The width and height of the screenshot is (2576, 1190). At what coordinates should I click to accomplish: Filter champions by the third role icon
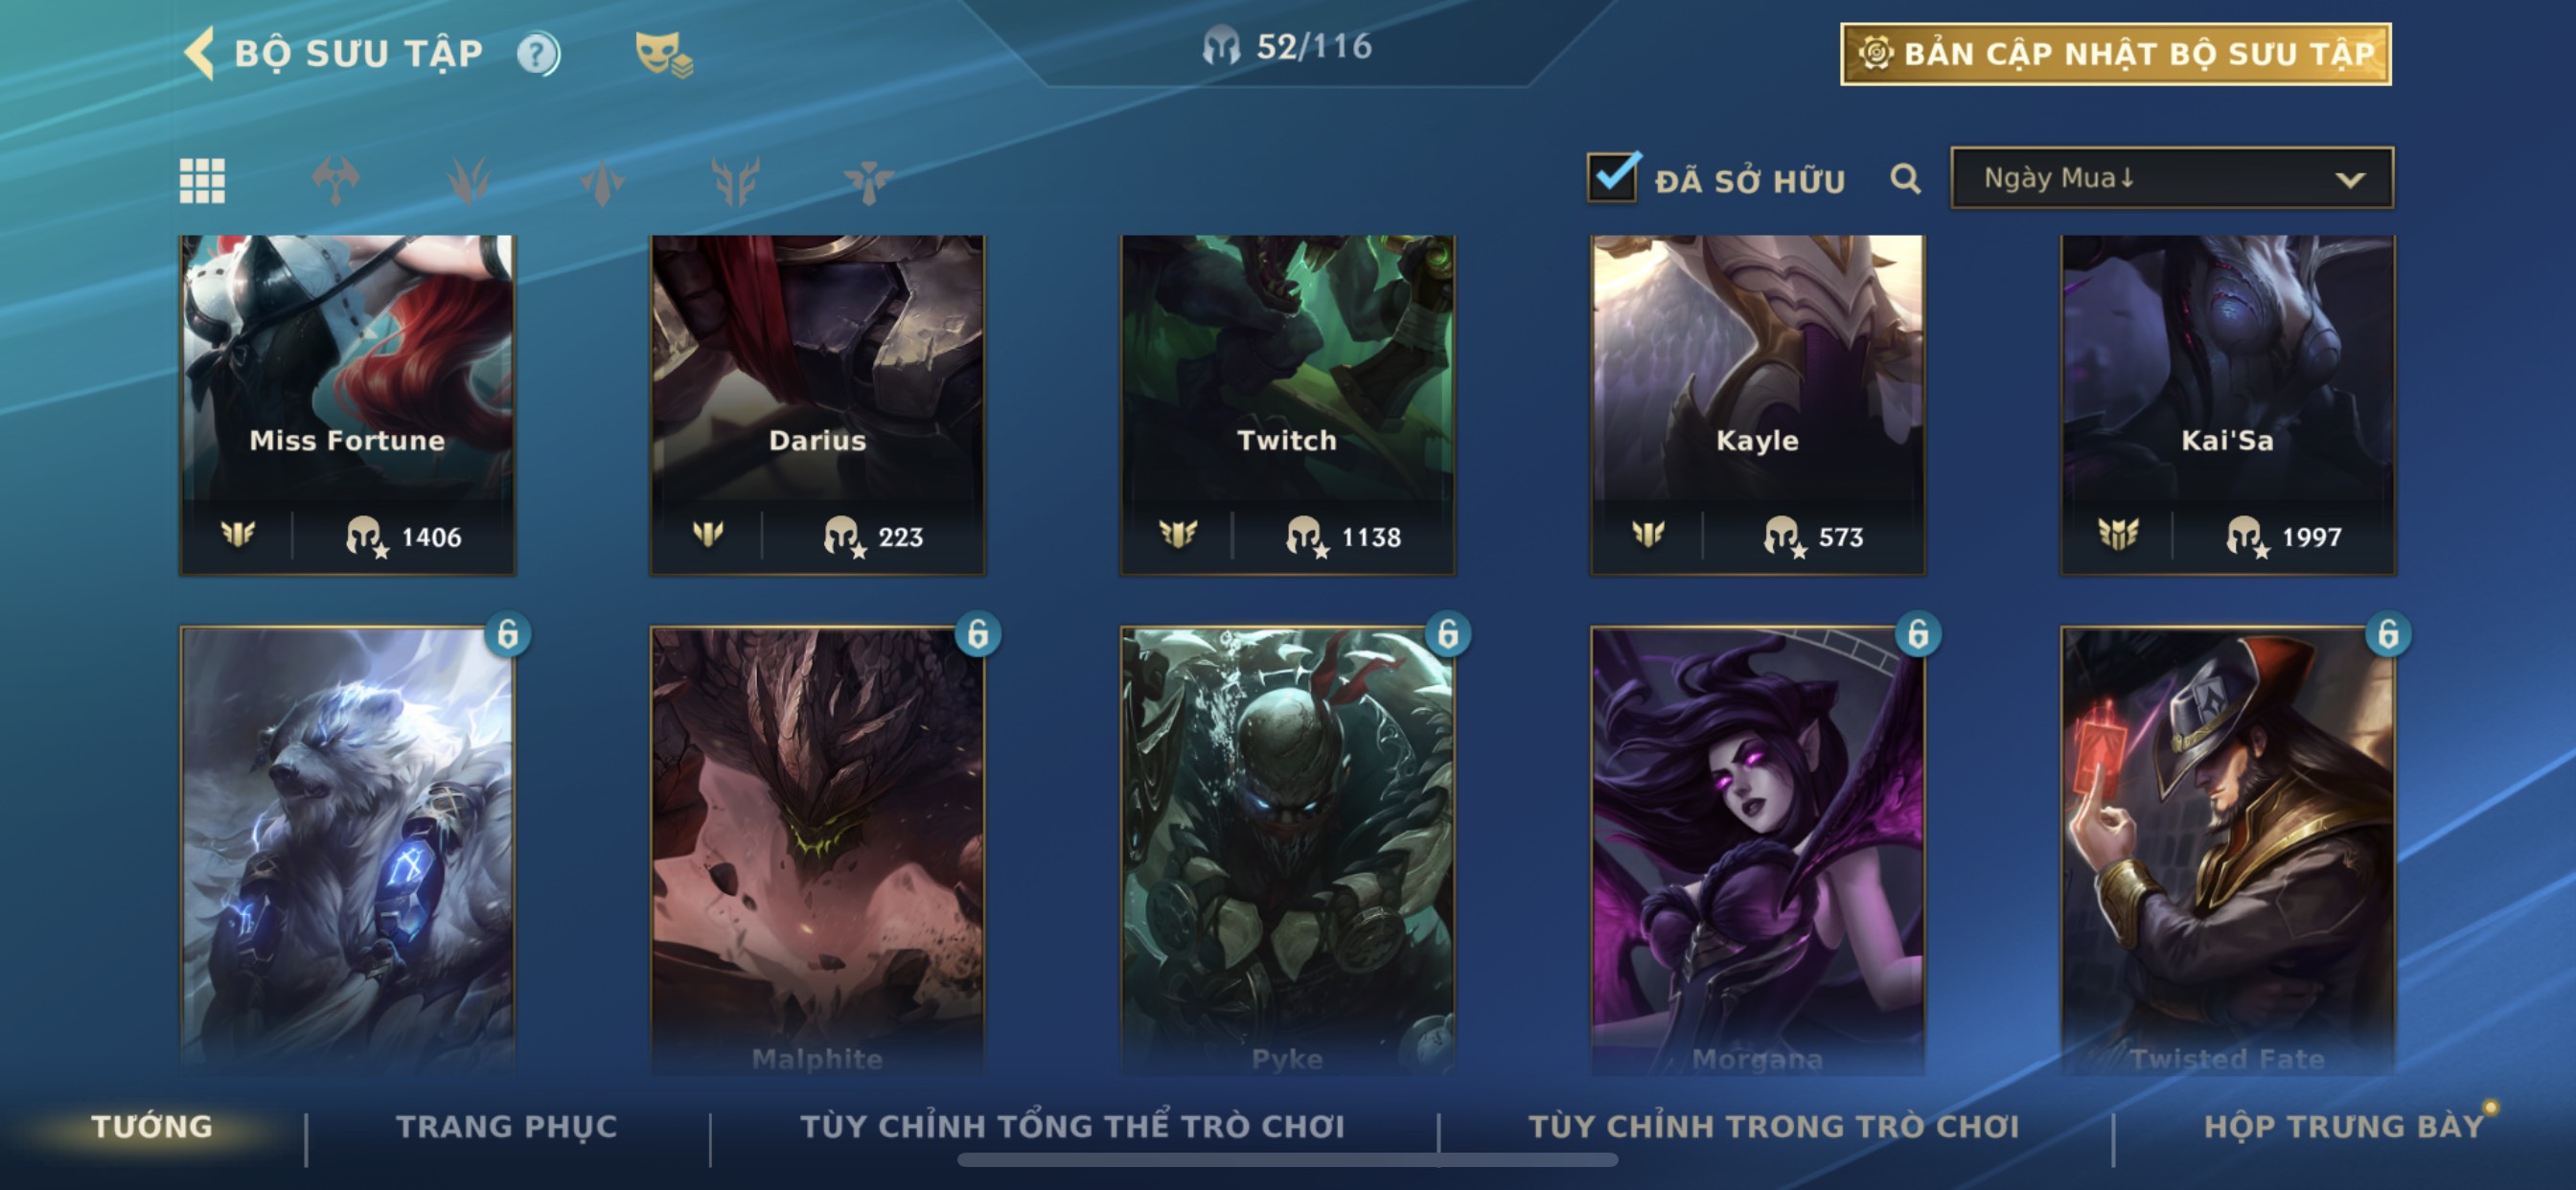(602, 181)
